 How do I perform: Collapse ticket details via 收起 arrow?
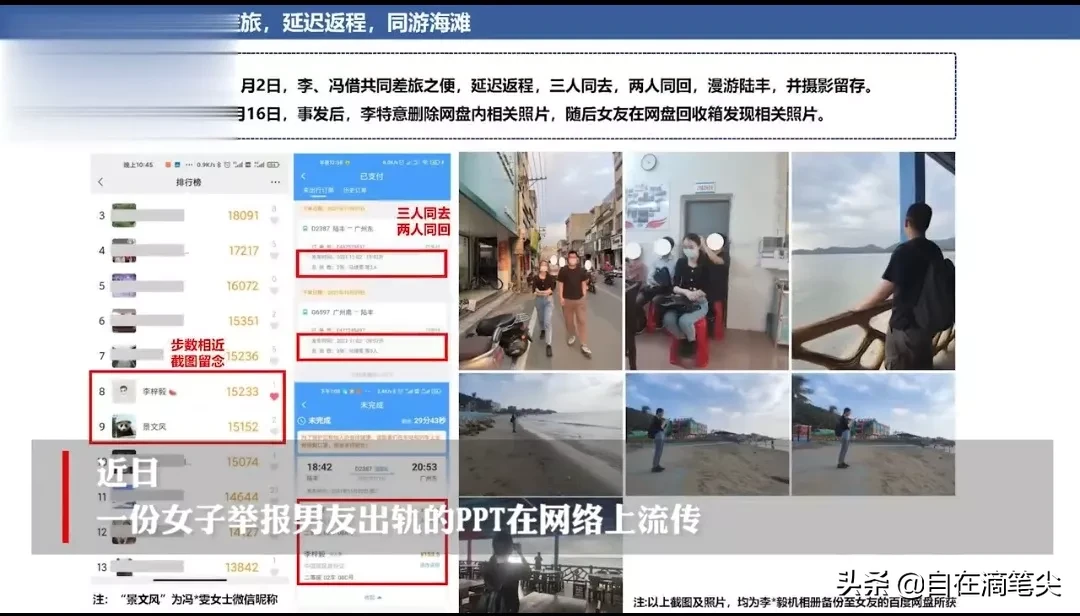(x=373, y=597)
